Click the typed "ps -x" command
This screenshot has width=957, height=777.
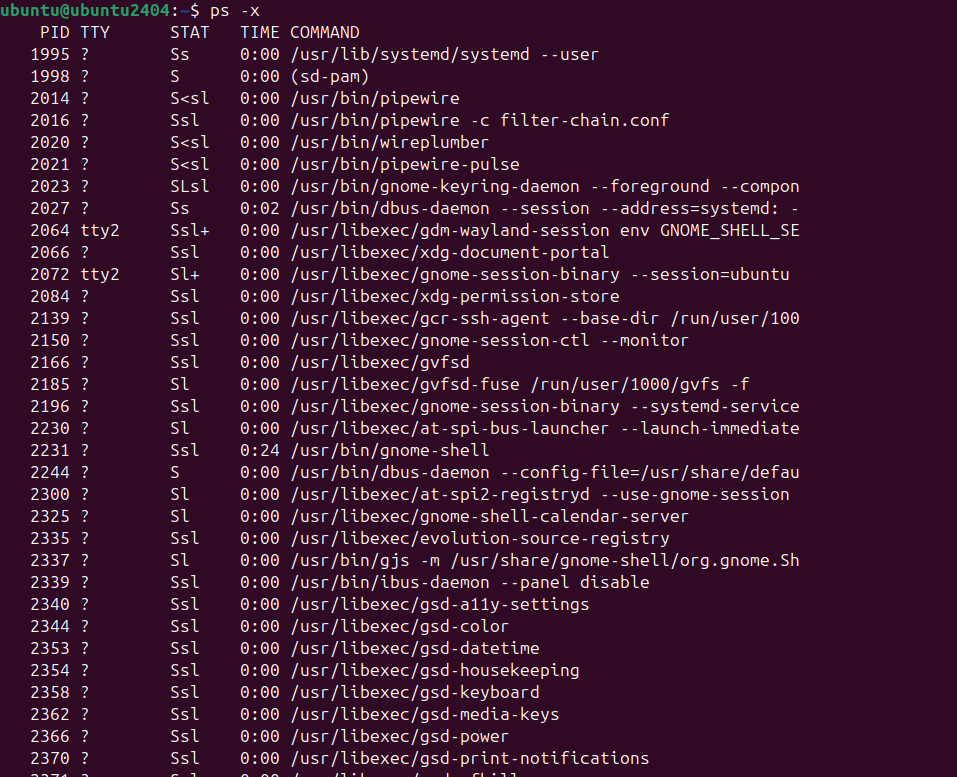[239, 10]
